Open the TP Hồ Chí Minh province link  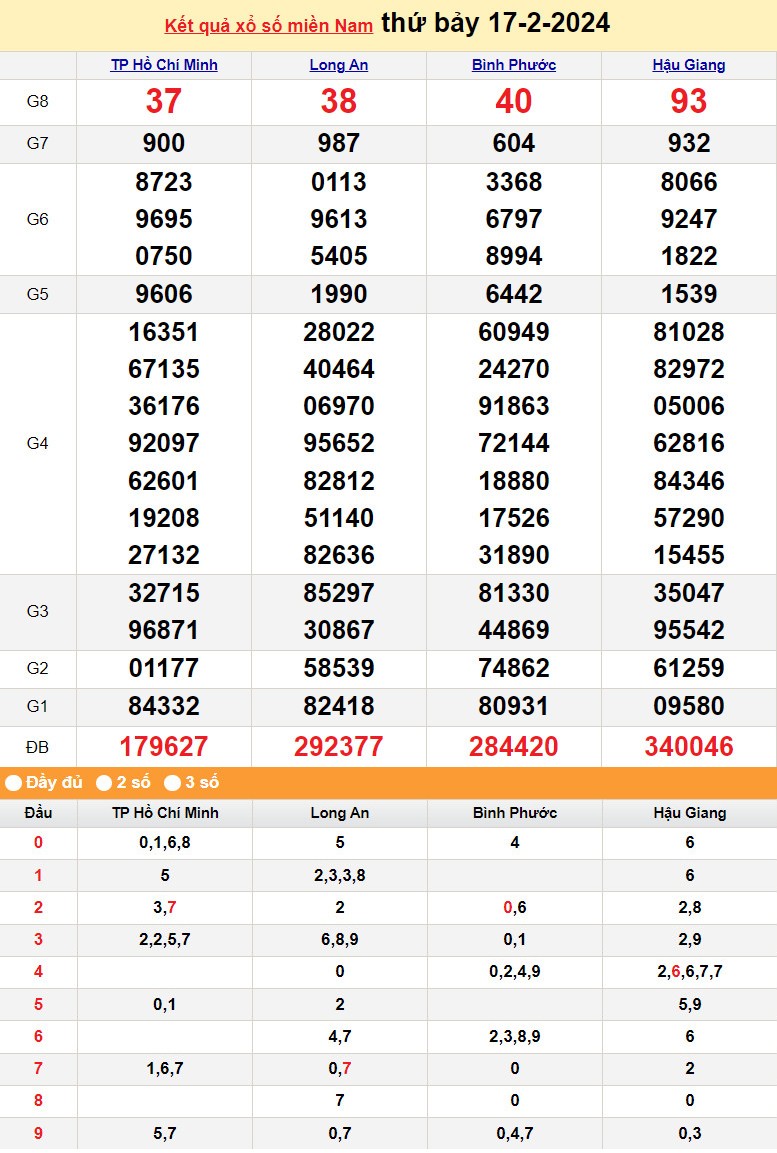164,65
